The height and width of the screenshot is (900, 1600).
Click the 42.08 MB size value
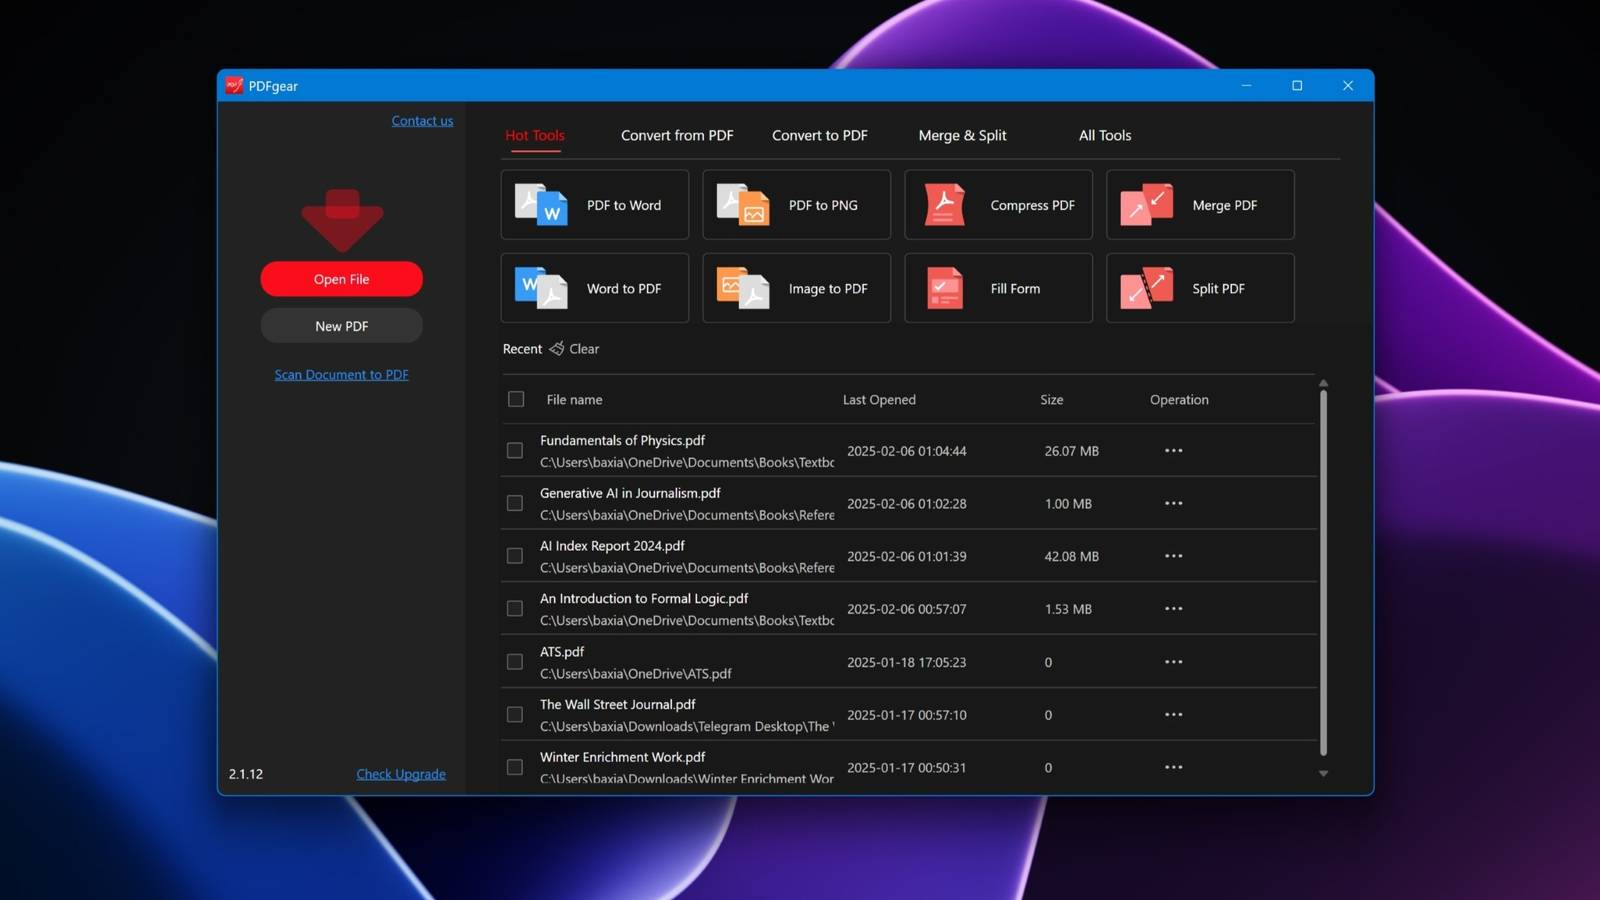pos(1072,556)
